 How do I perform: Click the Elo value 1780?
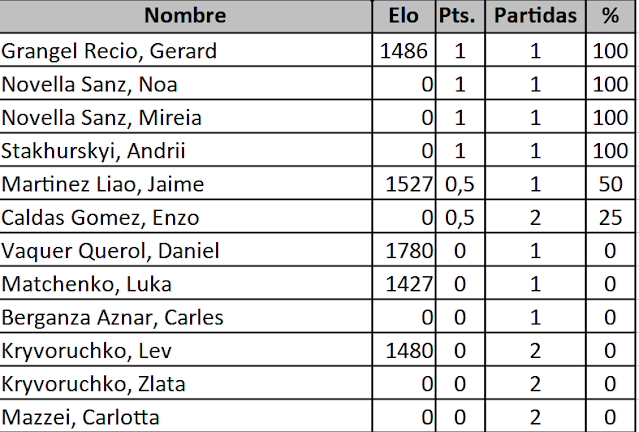tap(409, 250)
